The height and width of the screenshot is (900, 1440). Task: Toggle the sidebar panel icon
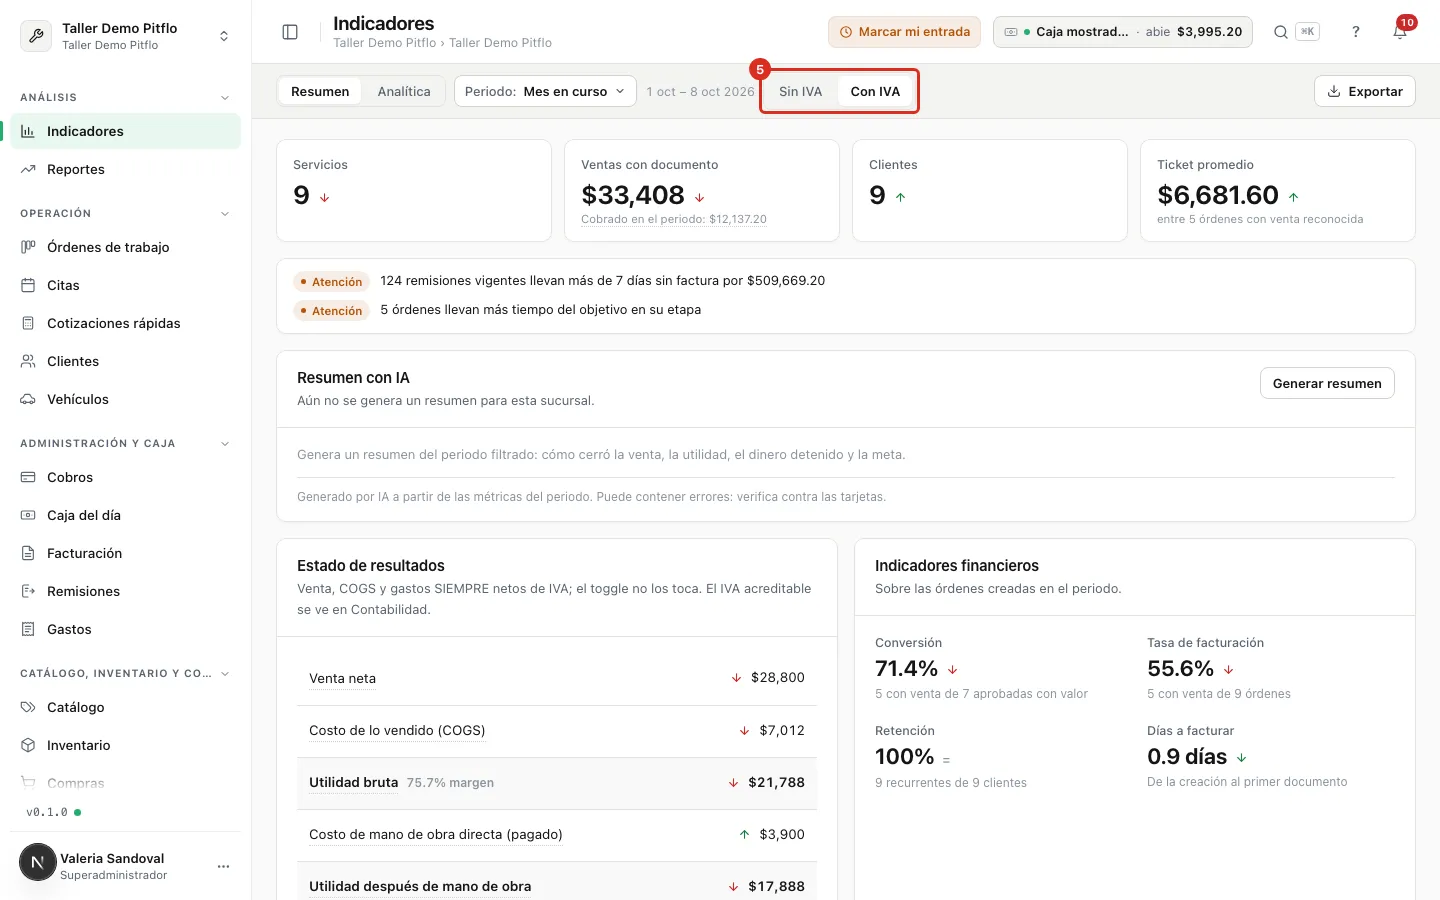pyautogui.click(x=290, y=32)
